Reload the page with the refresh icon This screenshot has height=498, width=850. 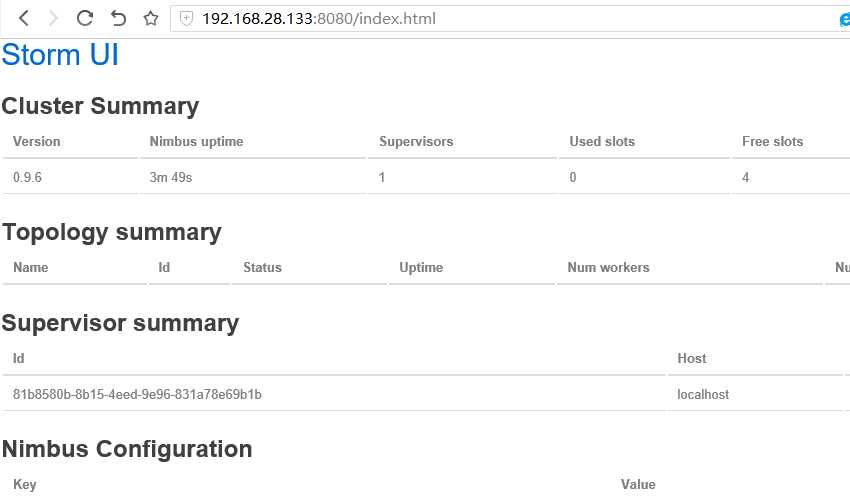pos(85,18)
